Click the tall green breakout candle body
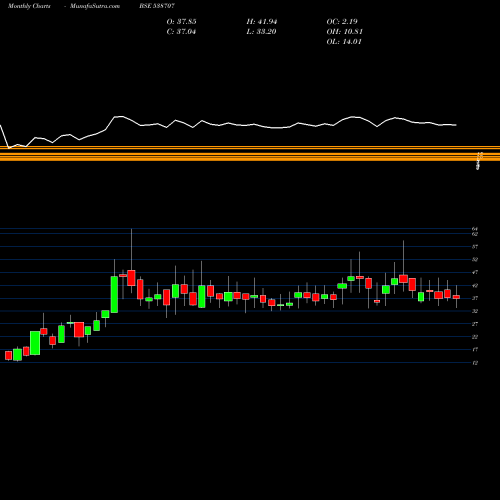This screenshot has height=500, width=500. (114, 294)
